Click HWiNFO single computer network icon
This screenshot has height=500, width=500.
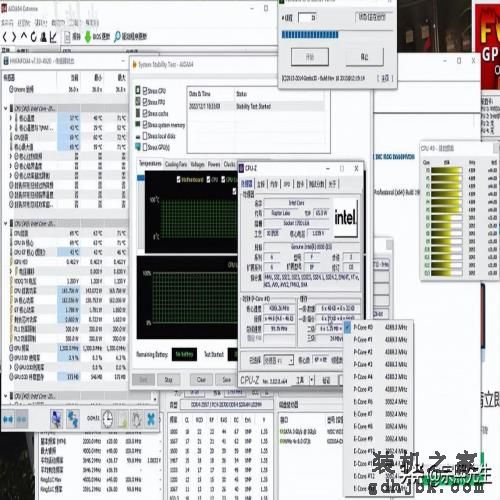click(x=56, y=419)
